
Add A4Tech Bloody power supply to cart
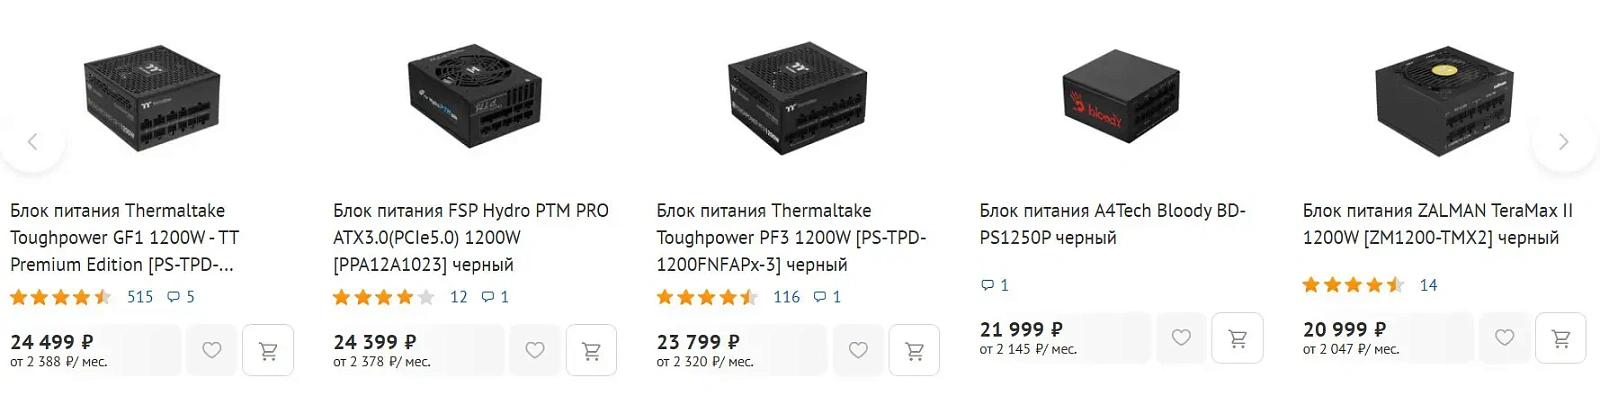point(1237,338)
